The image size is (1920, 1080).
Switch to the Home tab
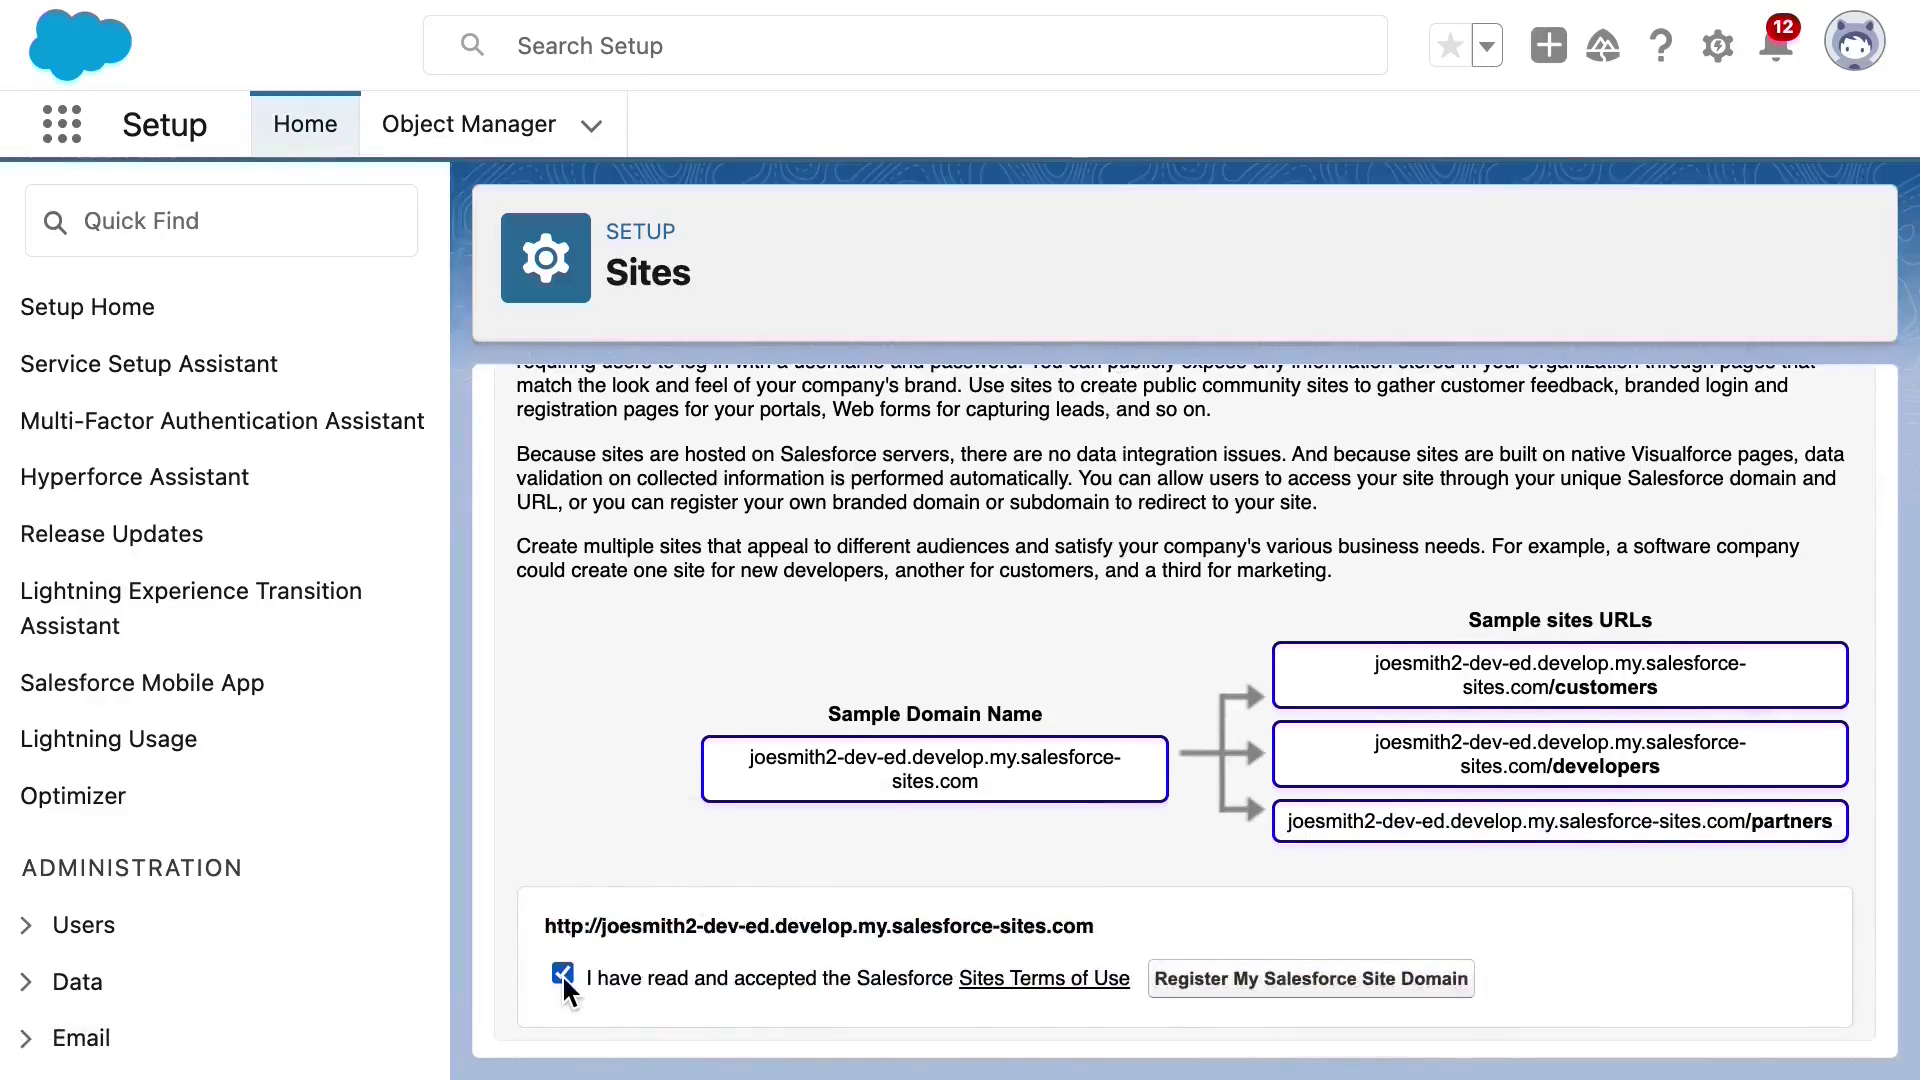(305, 124)
